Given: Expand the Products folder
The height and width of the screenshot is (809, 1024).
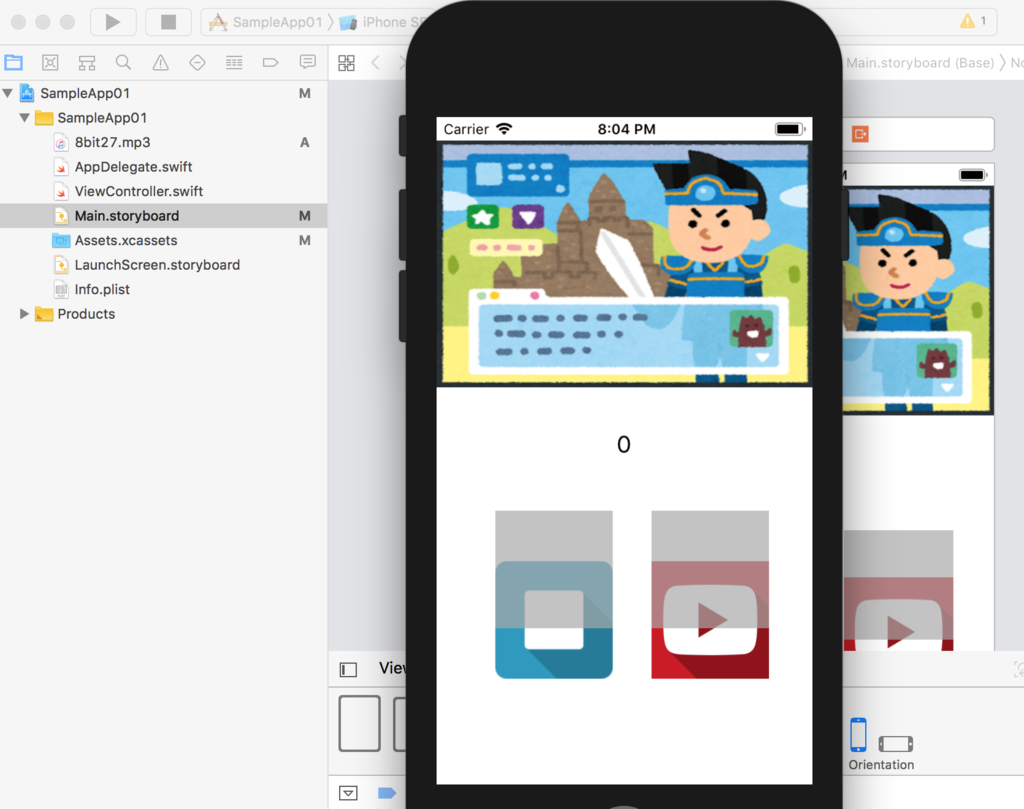Looking at the screenshot, I should [24, 314].
